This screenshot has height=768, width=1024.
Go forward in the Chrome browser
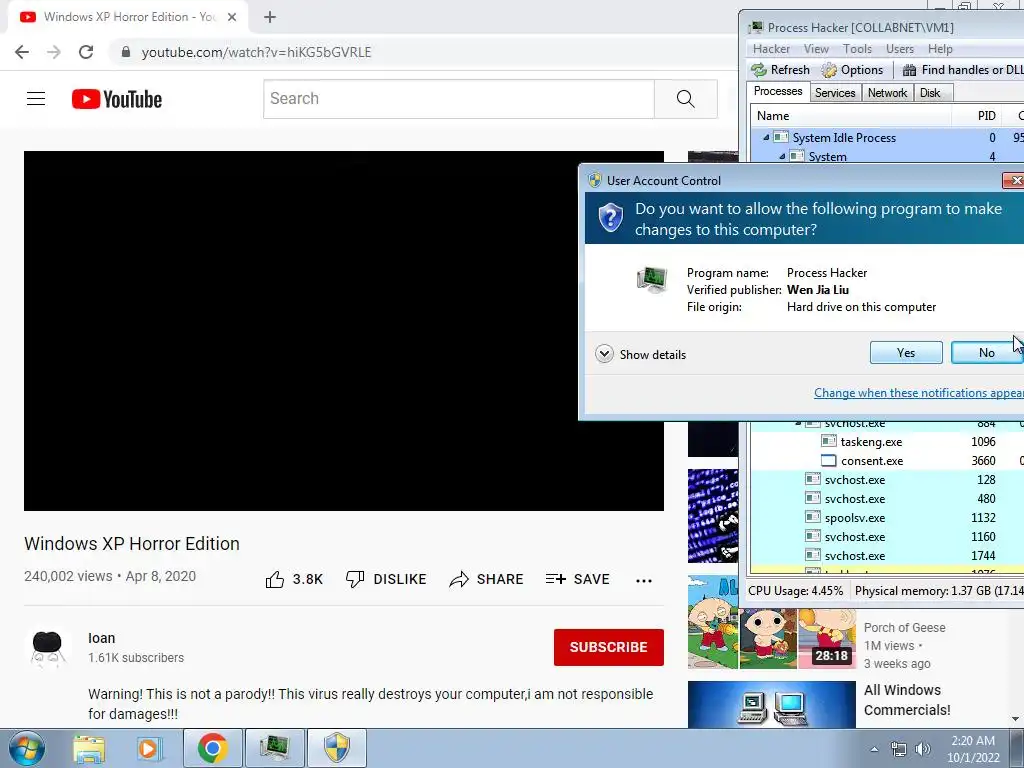pyautogui.click(x=54, y=52)
